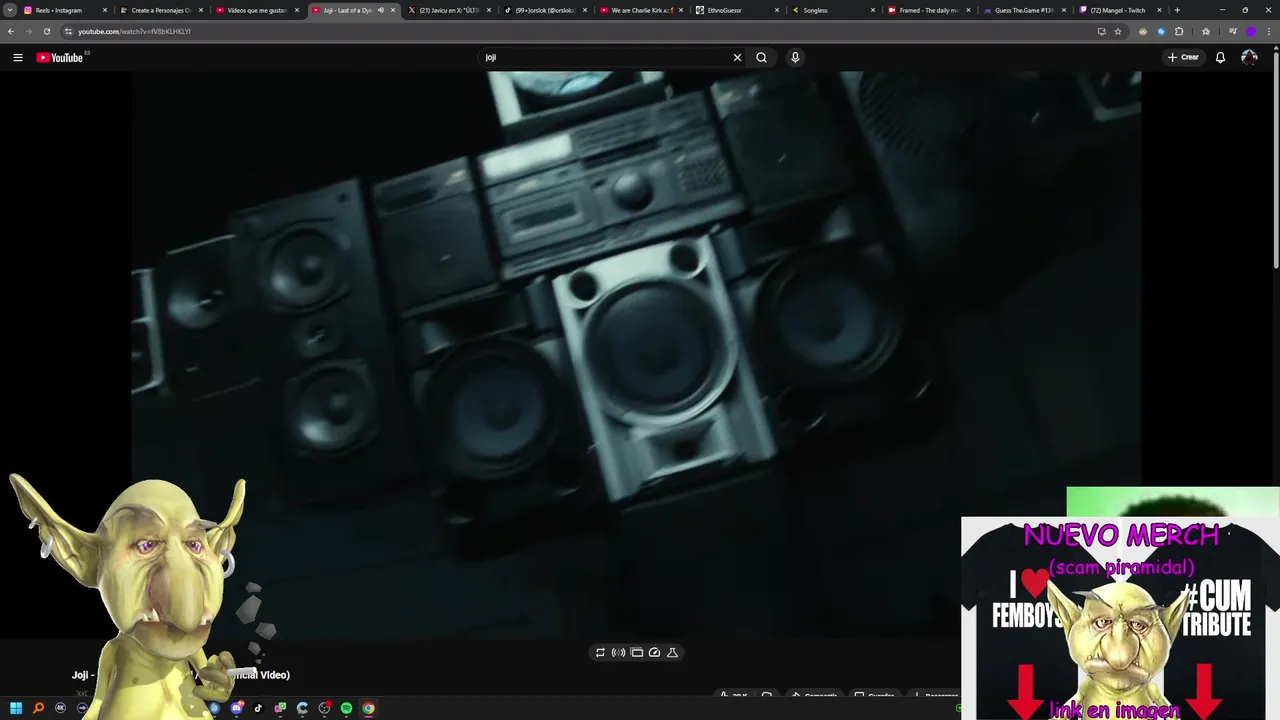Open the Chrome profile avatar
The width and height of the screenshot is (1280, 720).
(x=1250, y=31)
